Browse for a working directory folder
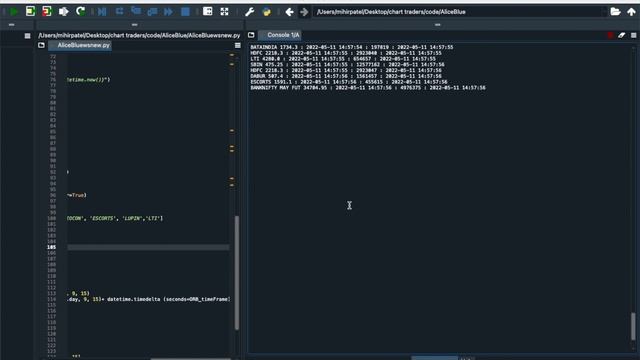Viewport: 640px width, 360px height. (x=616, y=11)
